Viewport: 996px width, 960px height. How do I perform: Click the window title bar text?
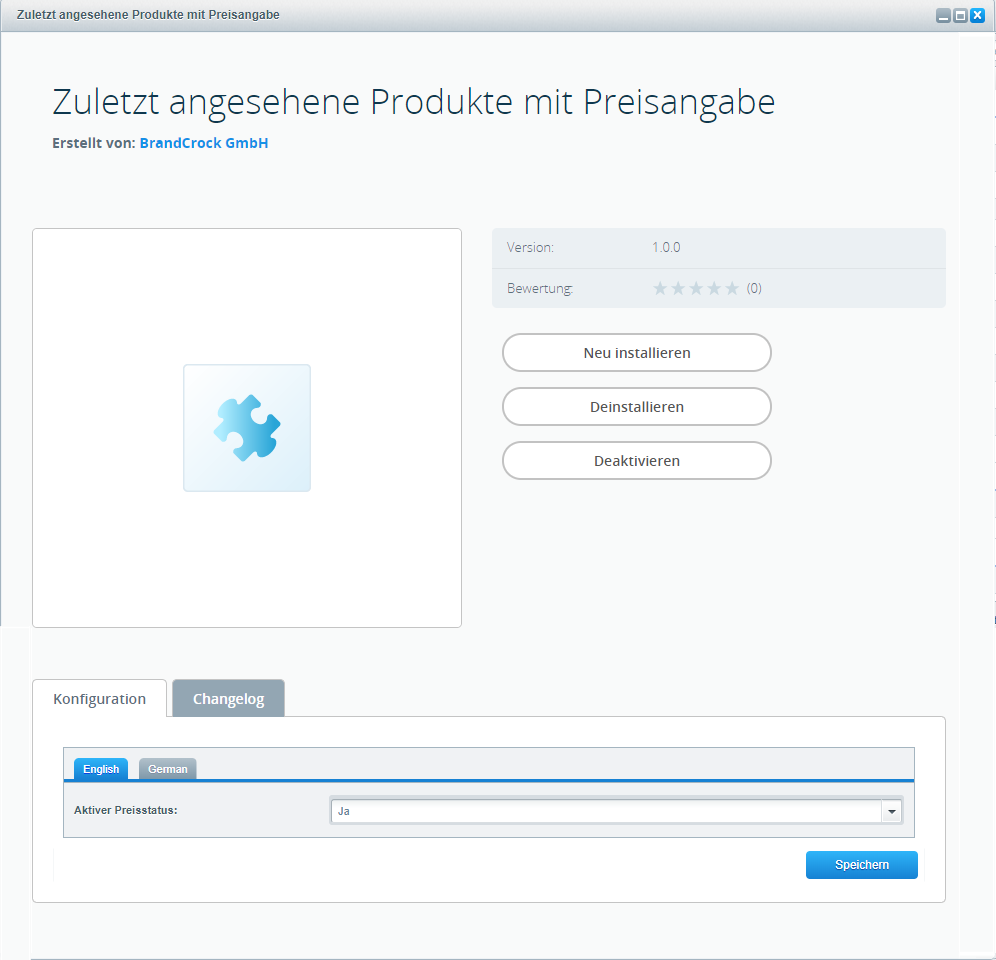pyautogui.click(x=148, y=15)
